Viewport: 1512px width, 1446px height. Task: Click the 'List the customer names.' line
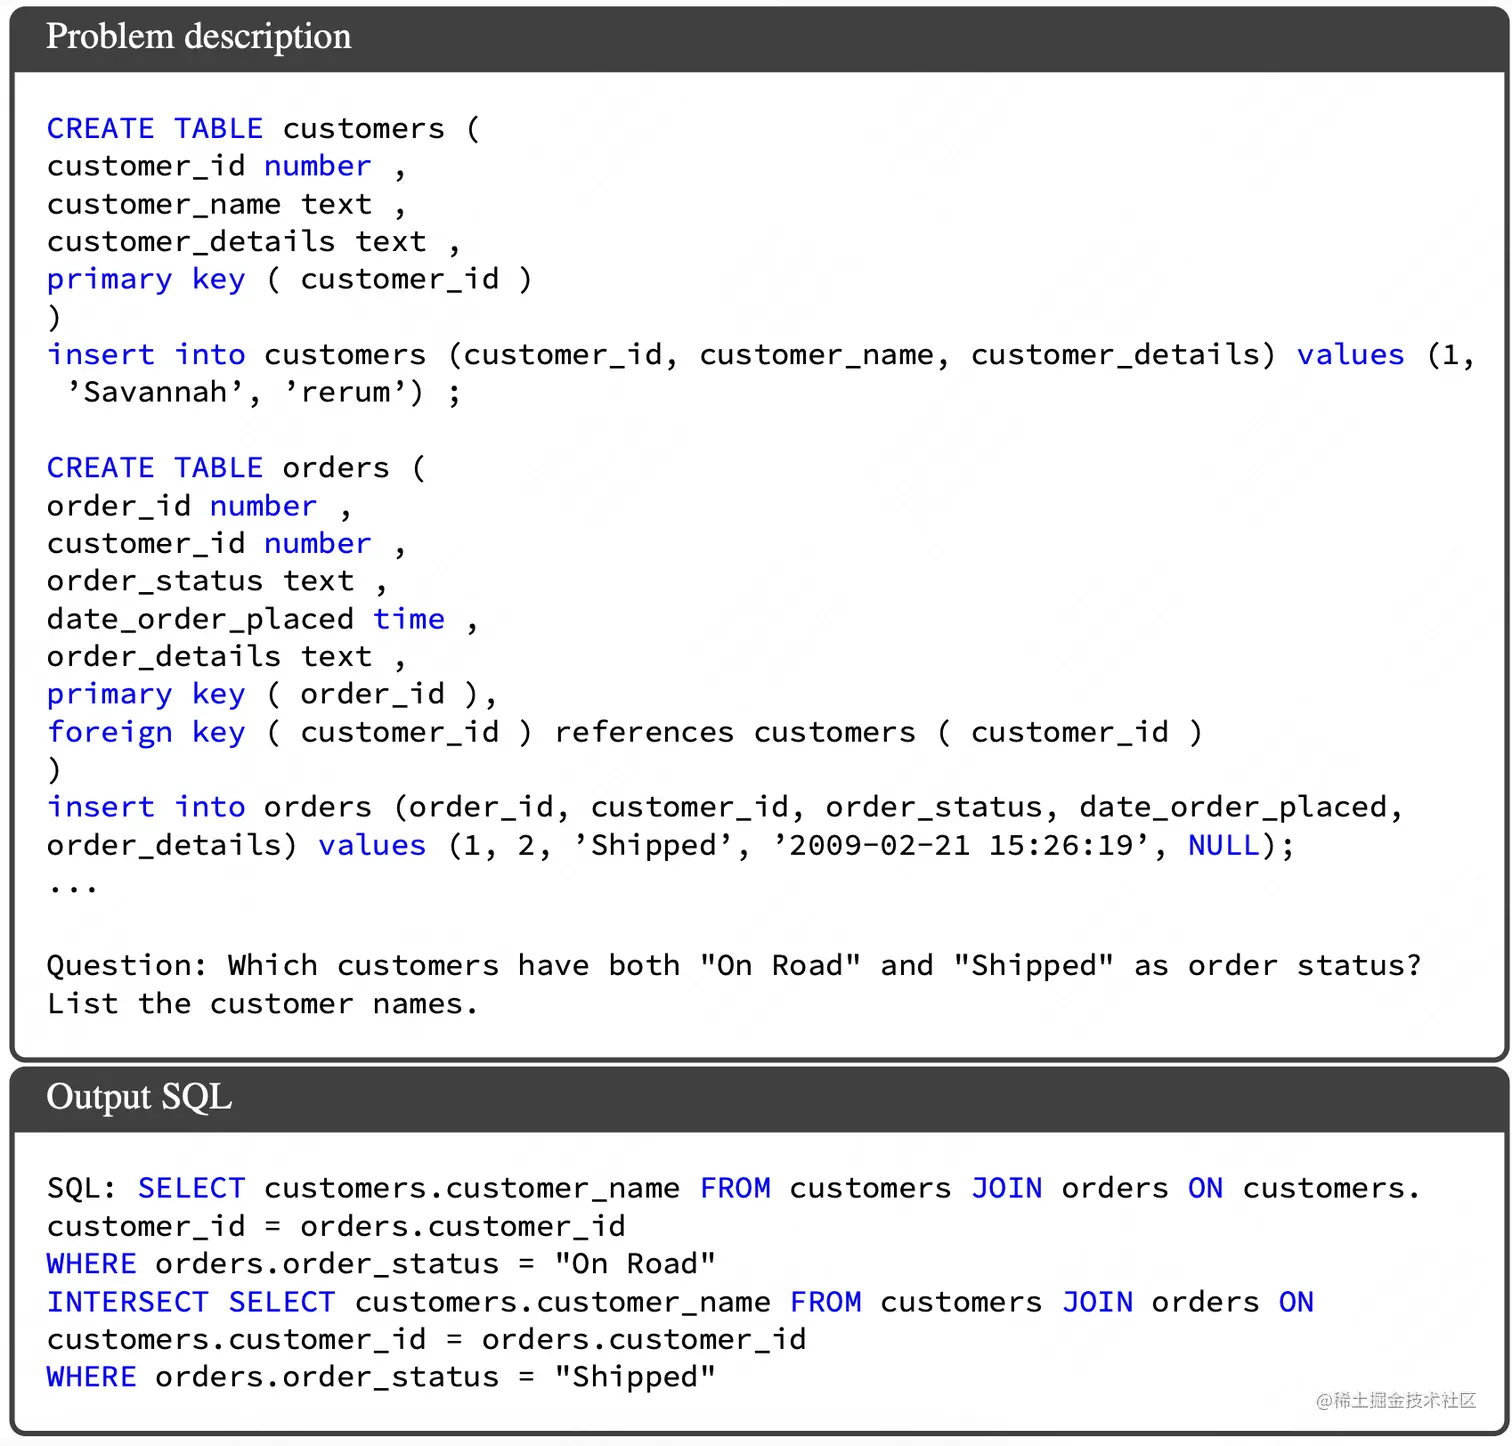pos(263,1004)
